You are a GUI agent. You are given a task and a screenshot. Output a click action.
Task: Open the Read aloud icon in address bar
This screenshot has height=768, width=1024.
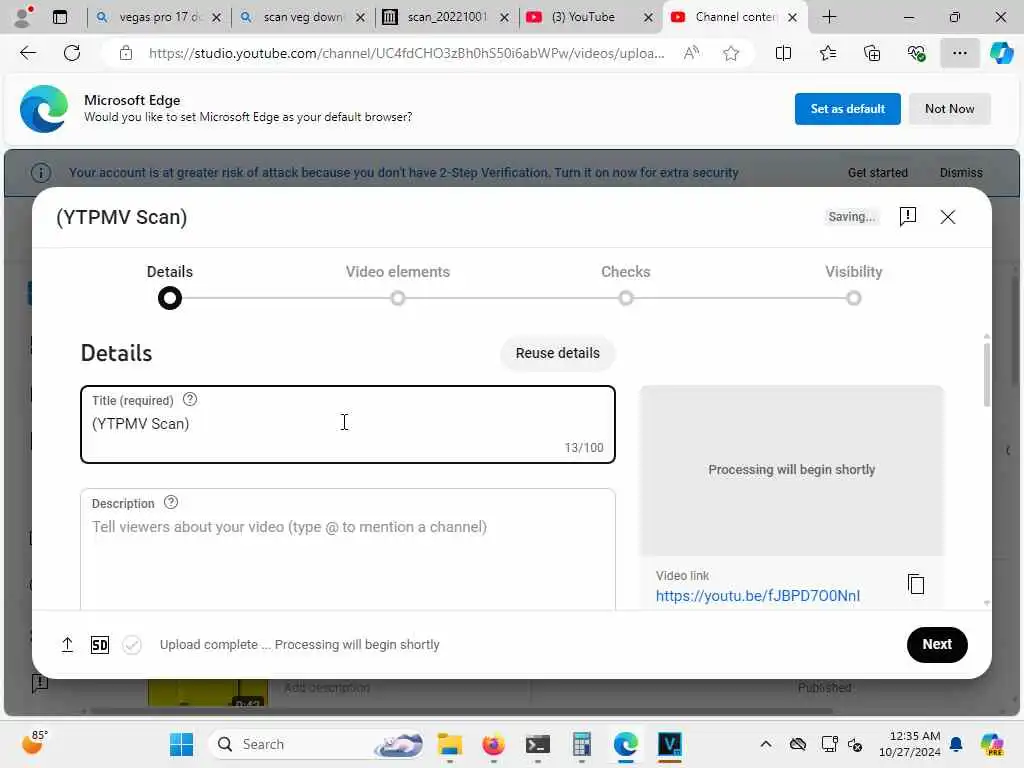pyautogui.click(x=691, y=53)
